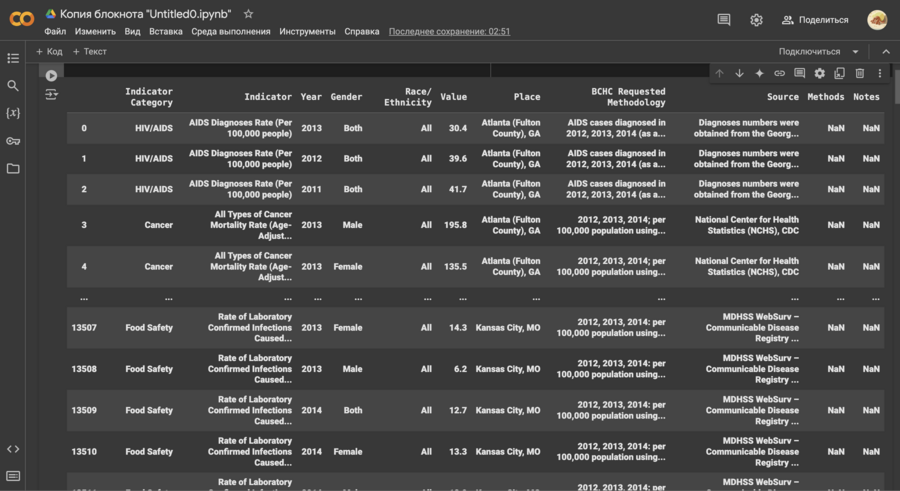
Task: Click the Indicator Category column header
Action: pos(149,96)
